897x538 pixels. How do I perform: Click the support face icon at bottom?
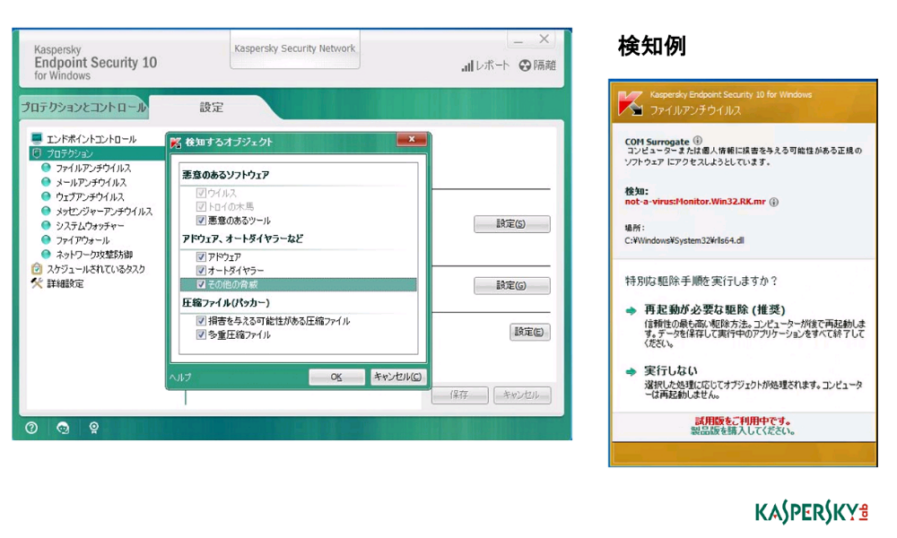click(63, 428)
